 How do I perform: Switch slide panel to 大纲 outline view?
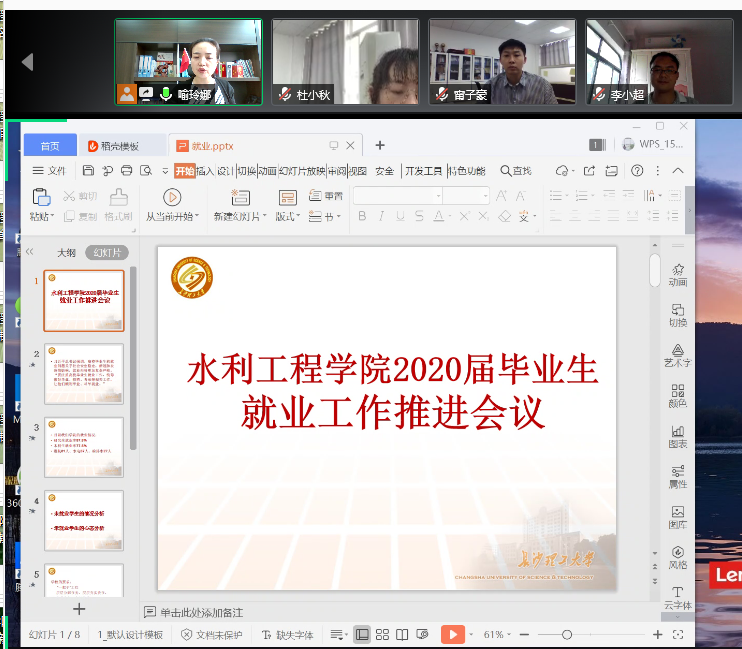66,253
